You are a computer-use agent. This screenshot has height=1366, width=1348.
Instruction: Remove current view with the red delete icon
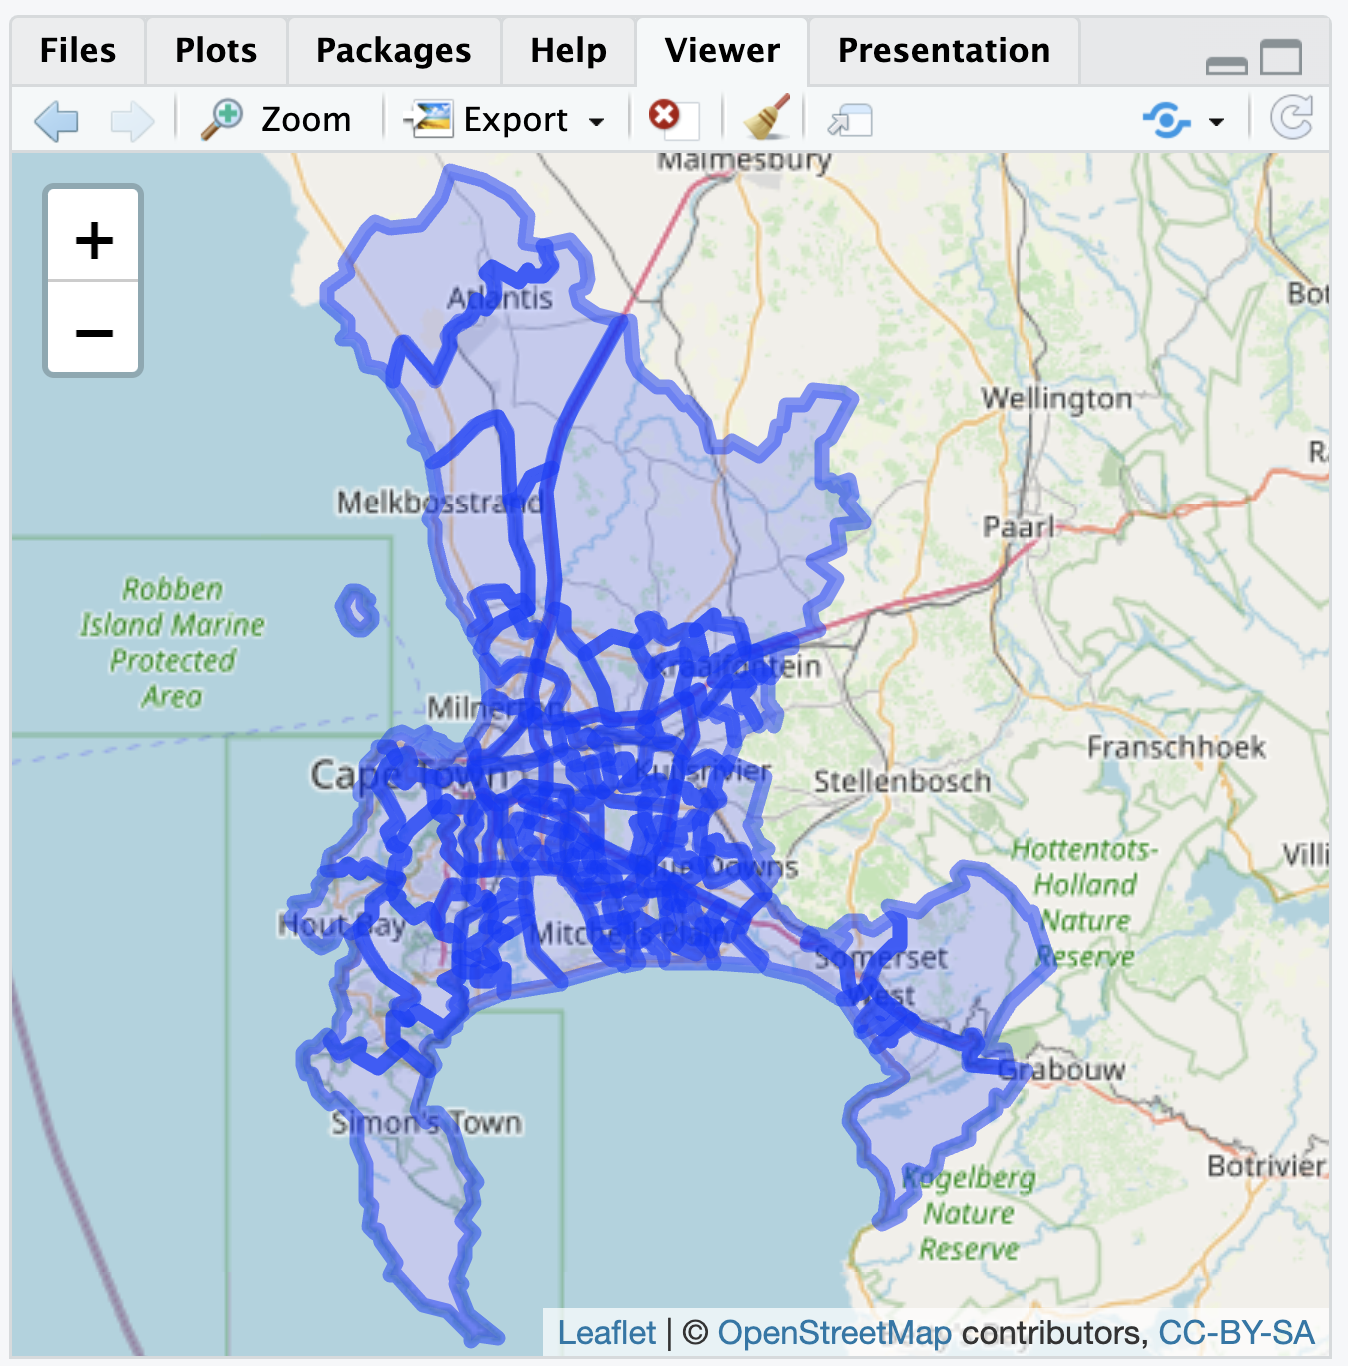tap(668, 117)
